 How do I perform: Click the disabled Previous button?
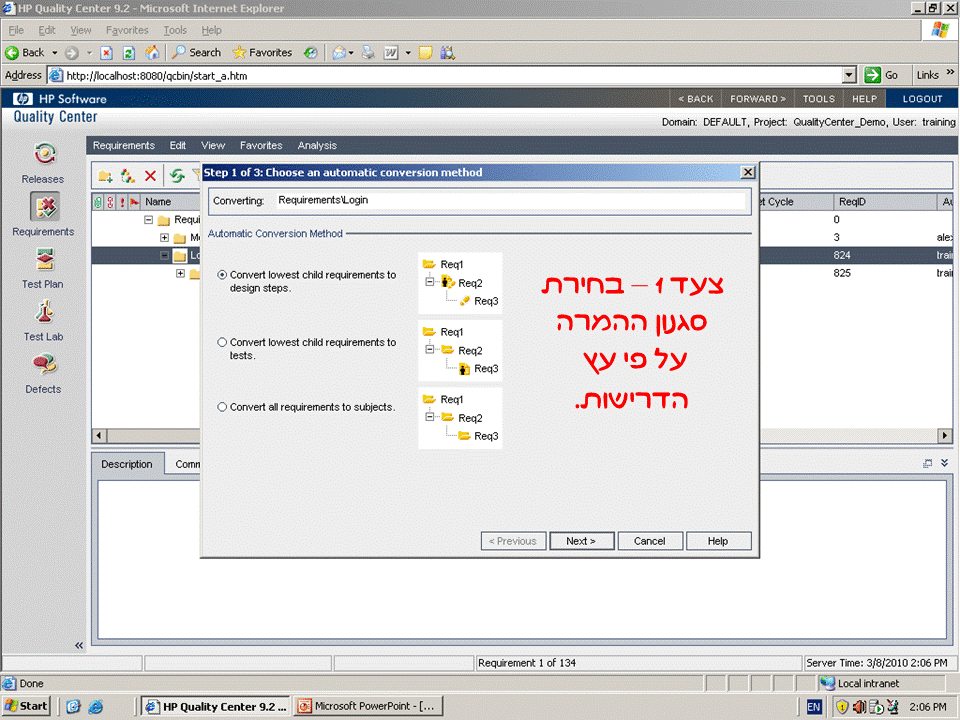pyautogui.click(x=512, y=541)
